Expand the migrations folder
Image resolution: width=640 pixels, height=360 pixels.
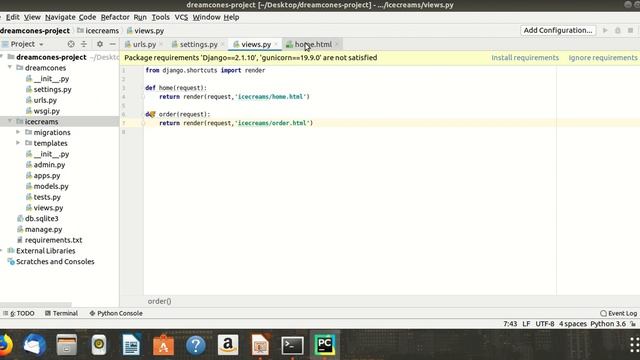pos(18,132)
